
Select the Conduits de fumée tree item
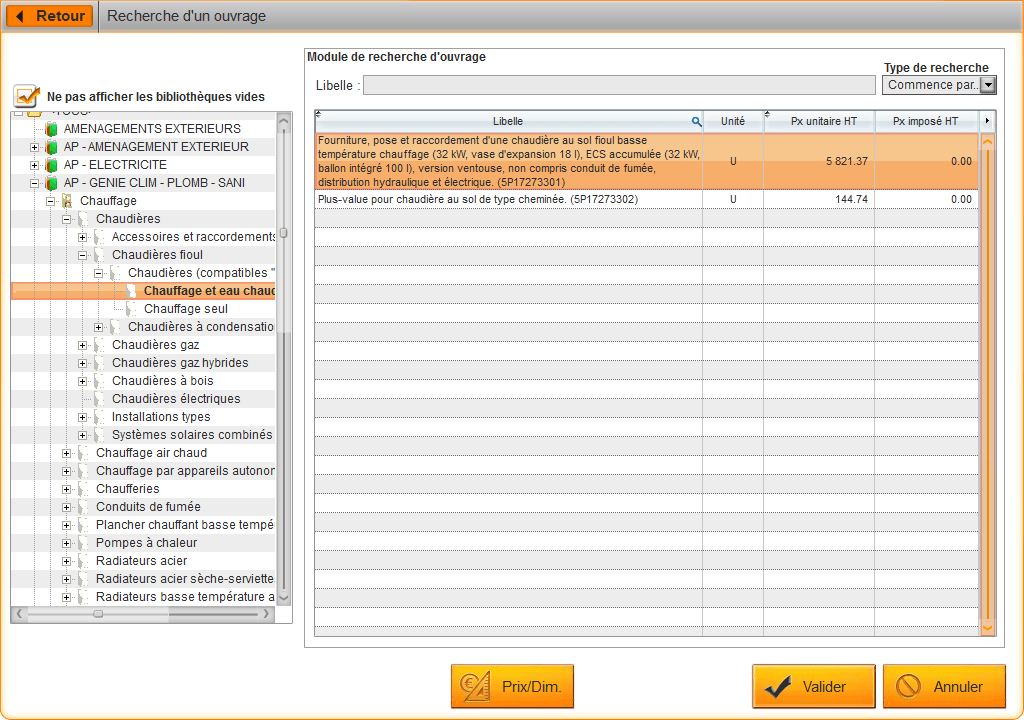point(148,507)
